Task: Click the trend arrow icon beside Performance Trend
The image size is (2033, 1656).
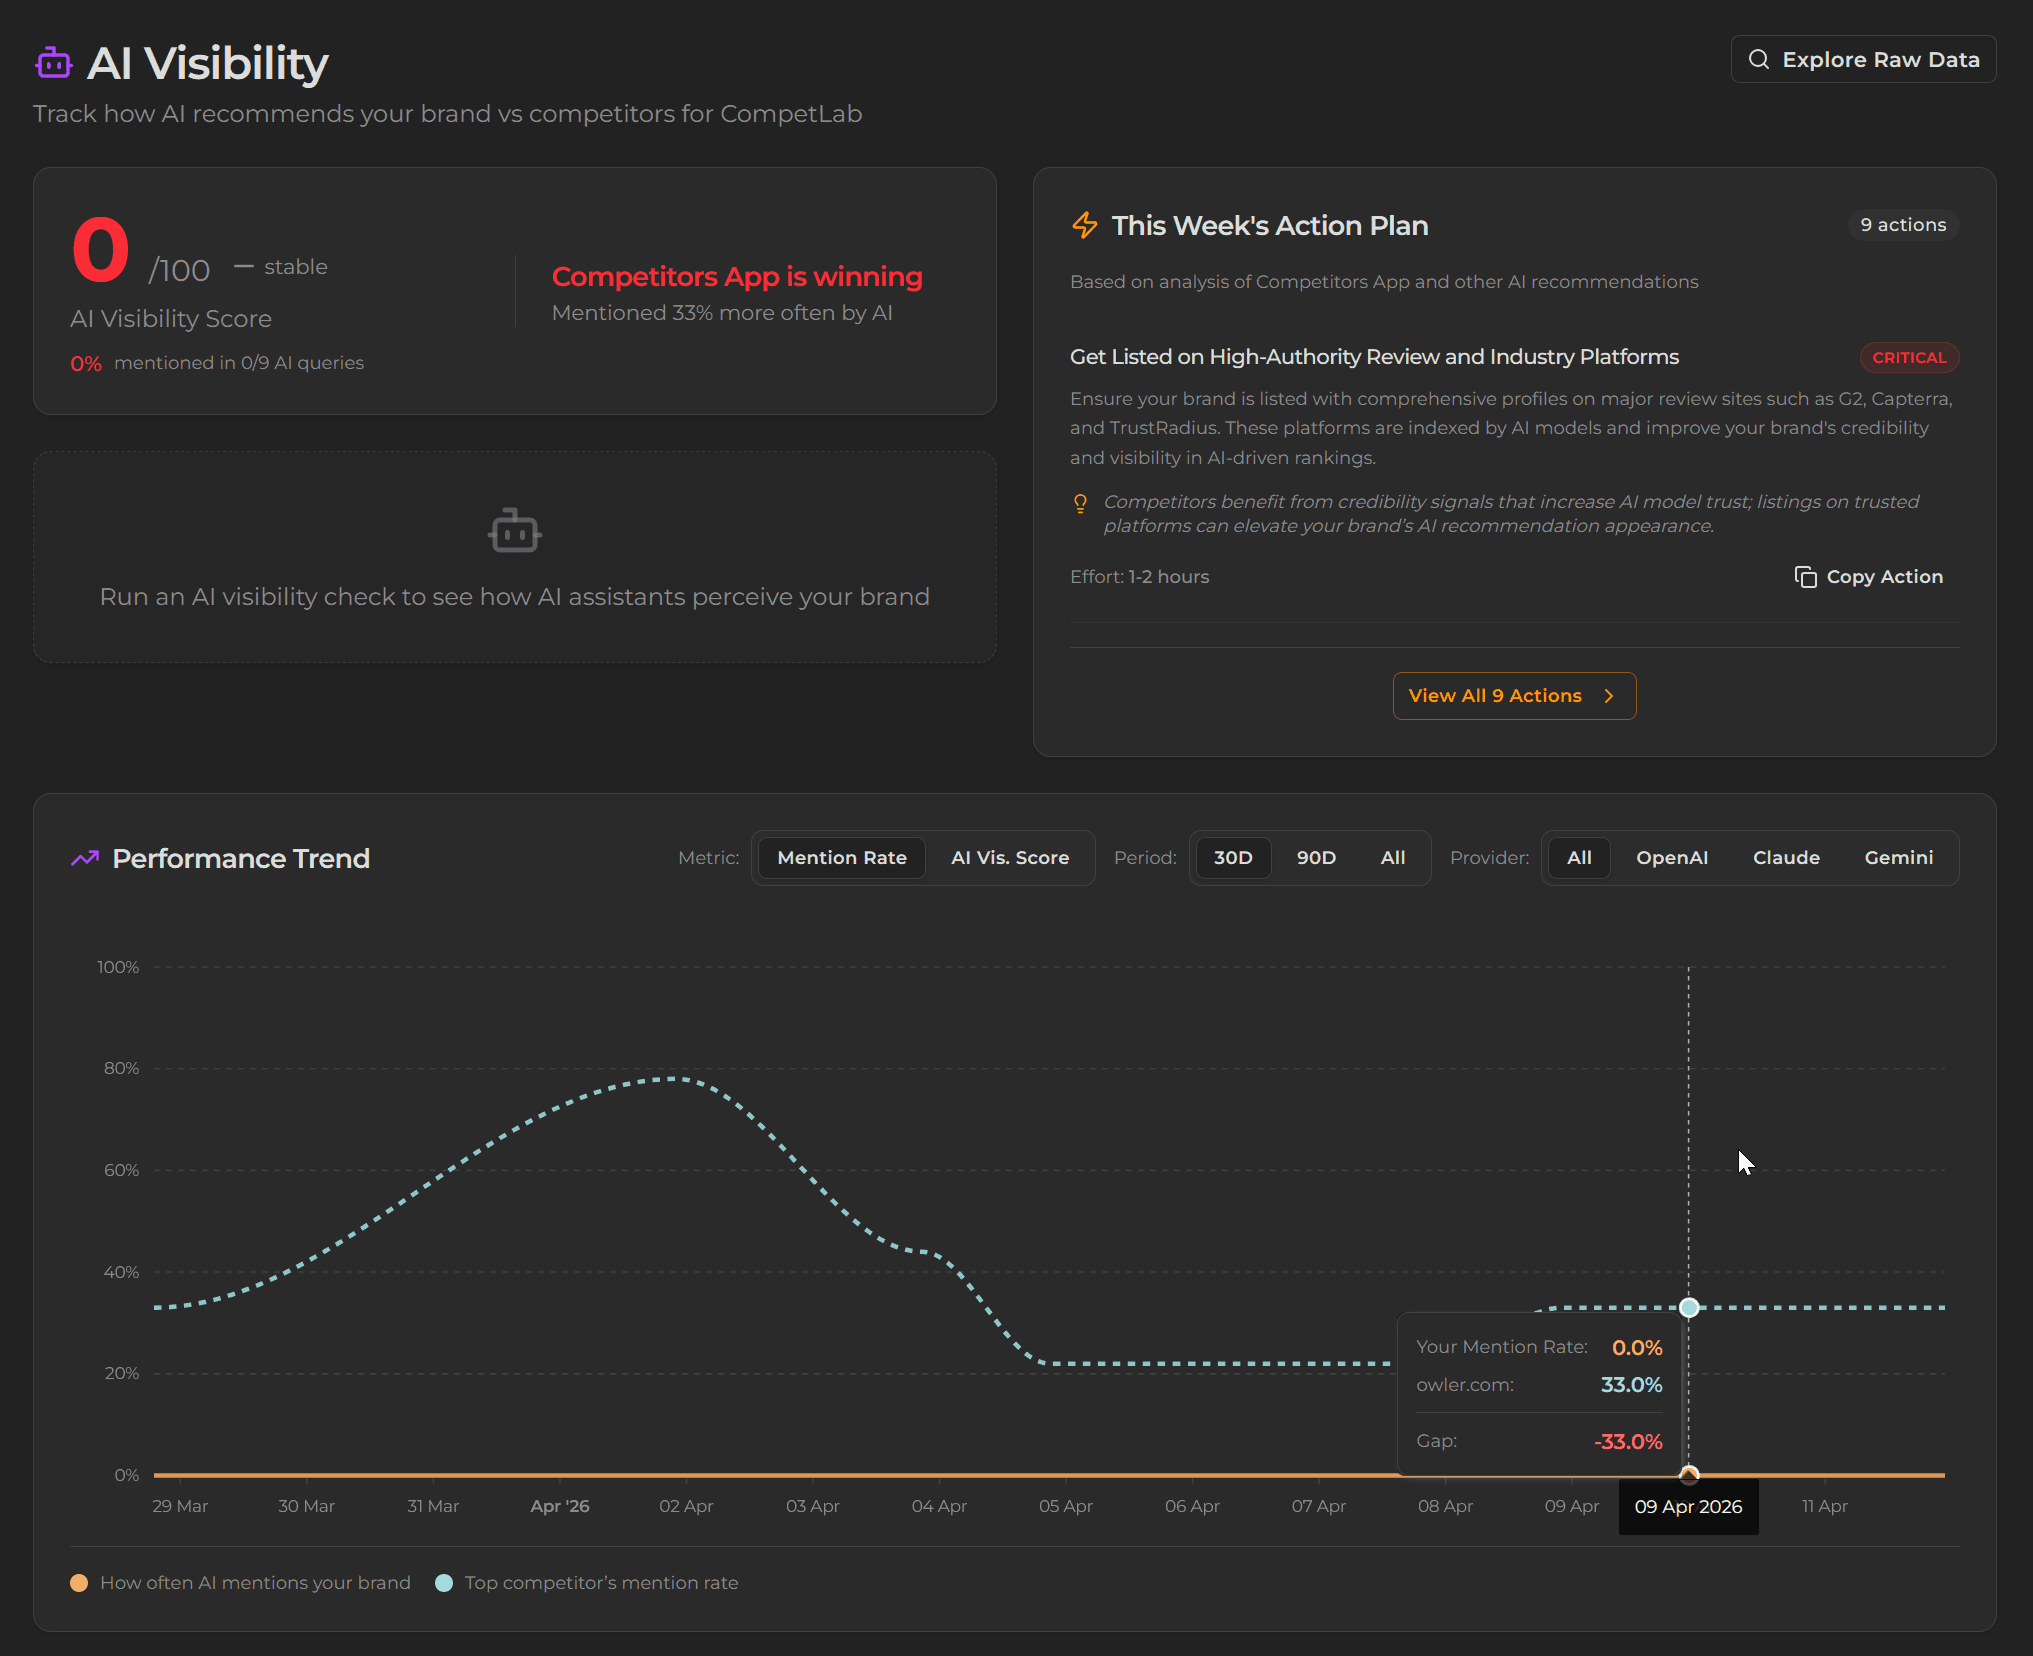Action: 86,858
